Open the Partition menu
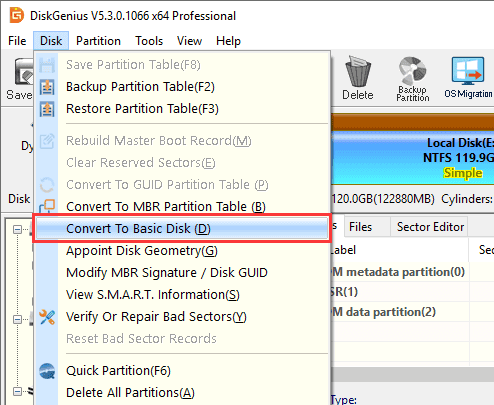This screenshot has height=405, width=494. pos(98,41)
